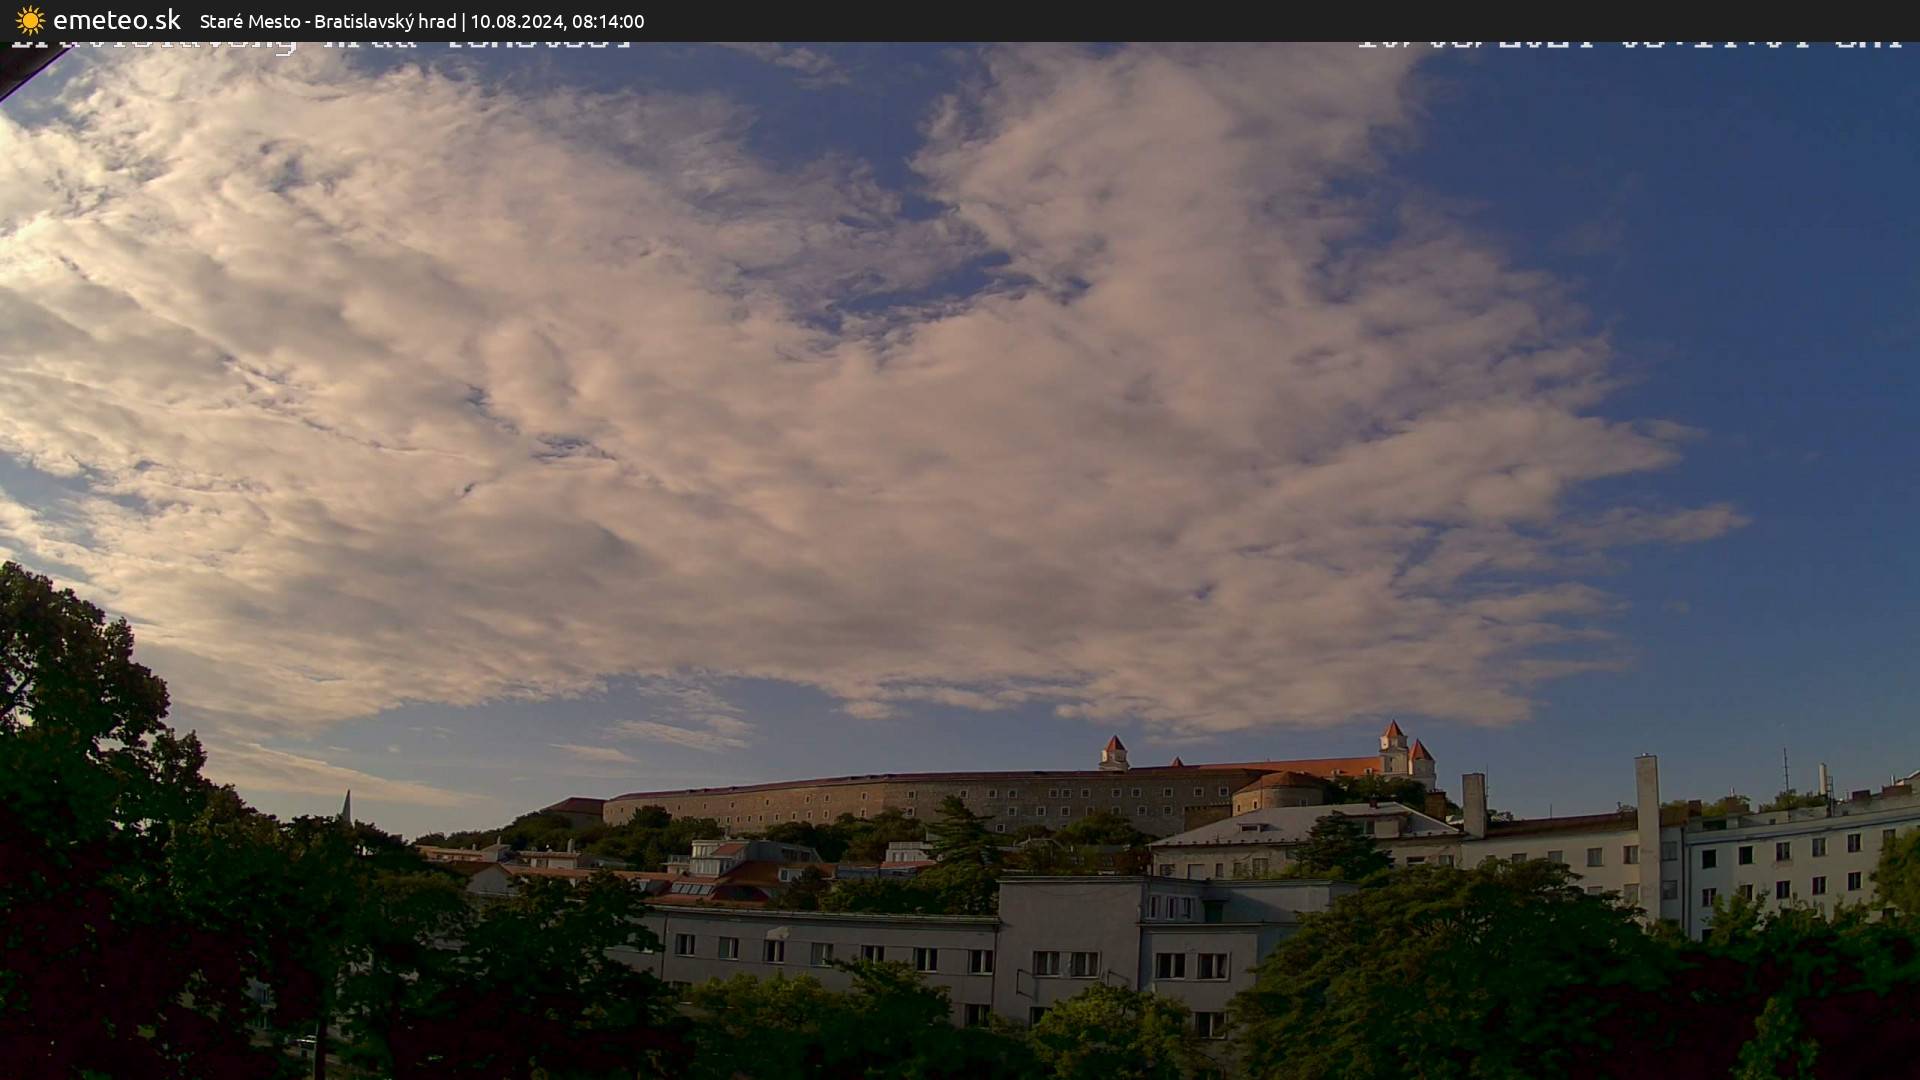The height and width of the screenshot is (1080, 1920).
Task: Click the Staré Mesto - Bratislavský hrad title
Action: tap(327, 21)
